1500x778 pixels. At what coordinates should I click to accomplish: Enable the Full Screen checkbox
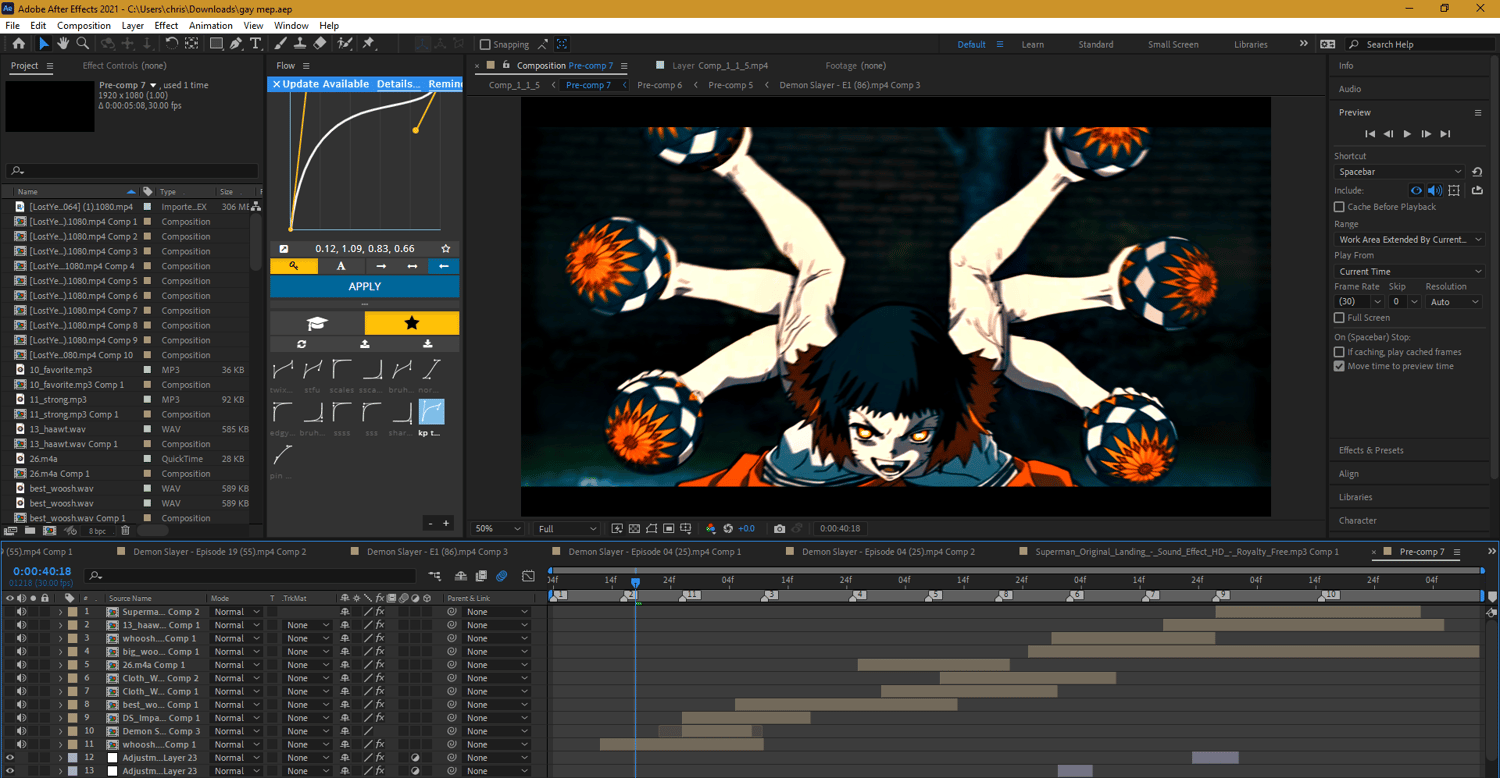point(1339,318)
